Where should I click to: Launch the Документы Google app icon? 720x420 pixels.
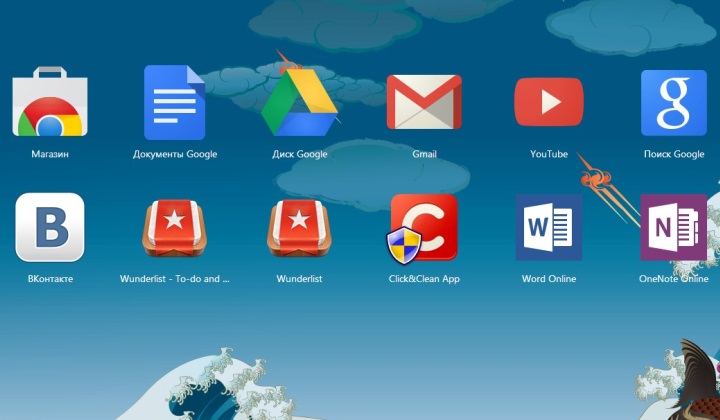click(x=174, y=102)
